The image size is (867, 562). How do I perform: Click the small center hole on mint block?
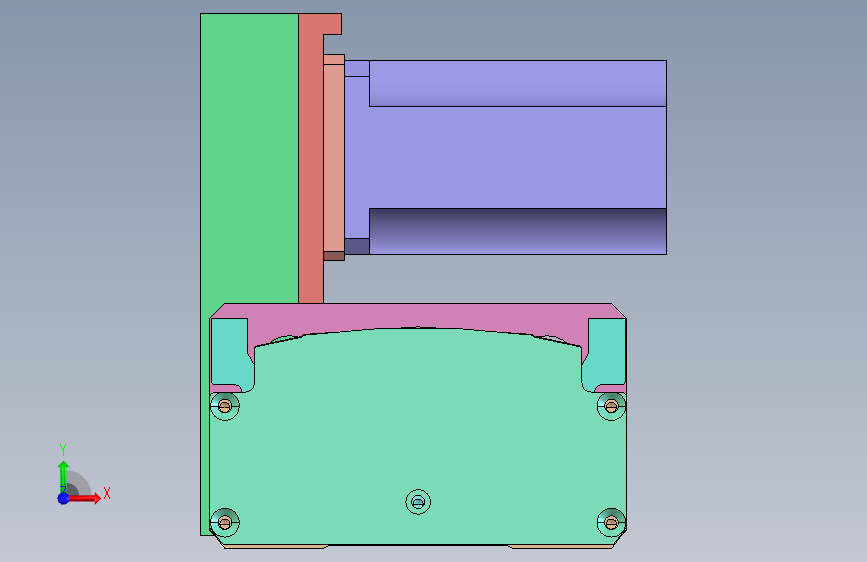pos(418,502)
